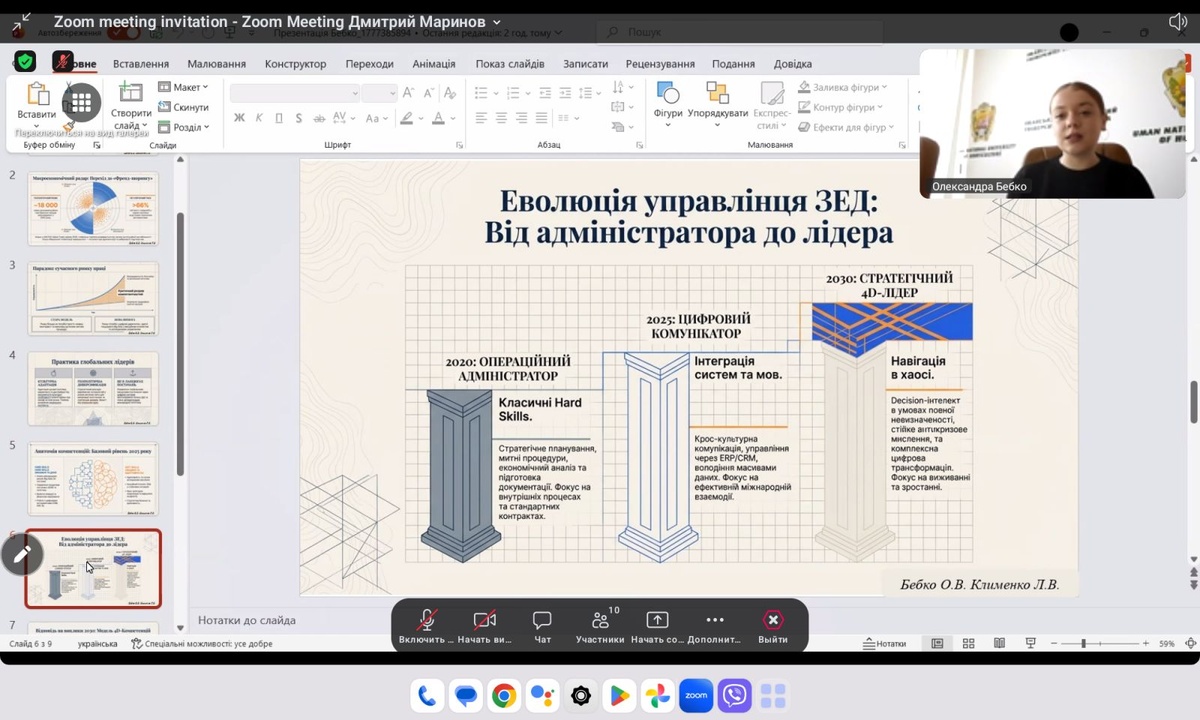Click the zoom slider in PowerPoint status bar
This screenshot has width=1200, height=720.
point(1084,644)
